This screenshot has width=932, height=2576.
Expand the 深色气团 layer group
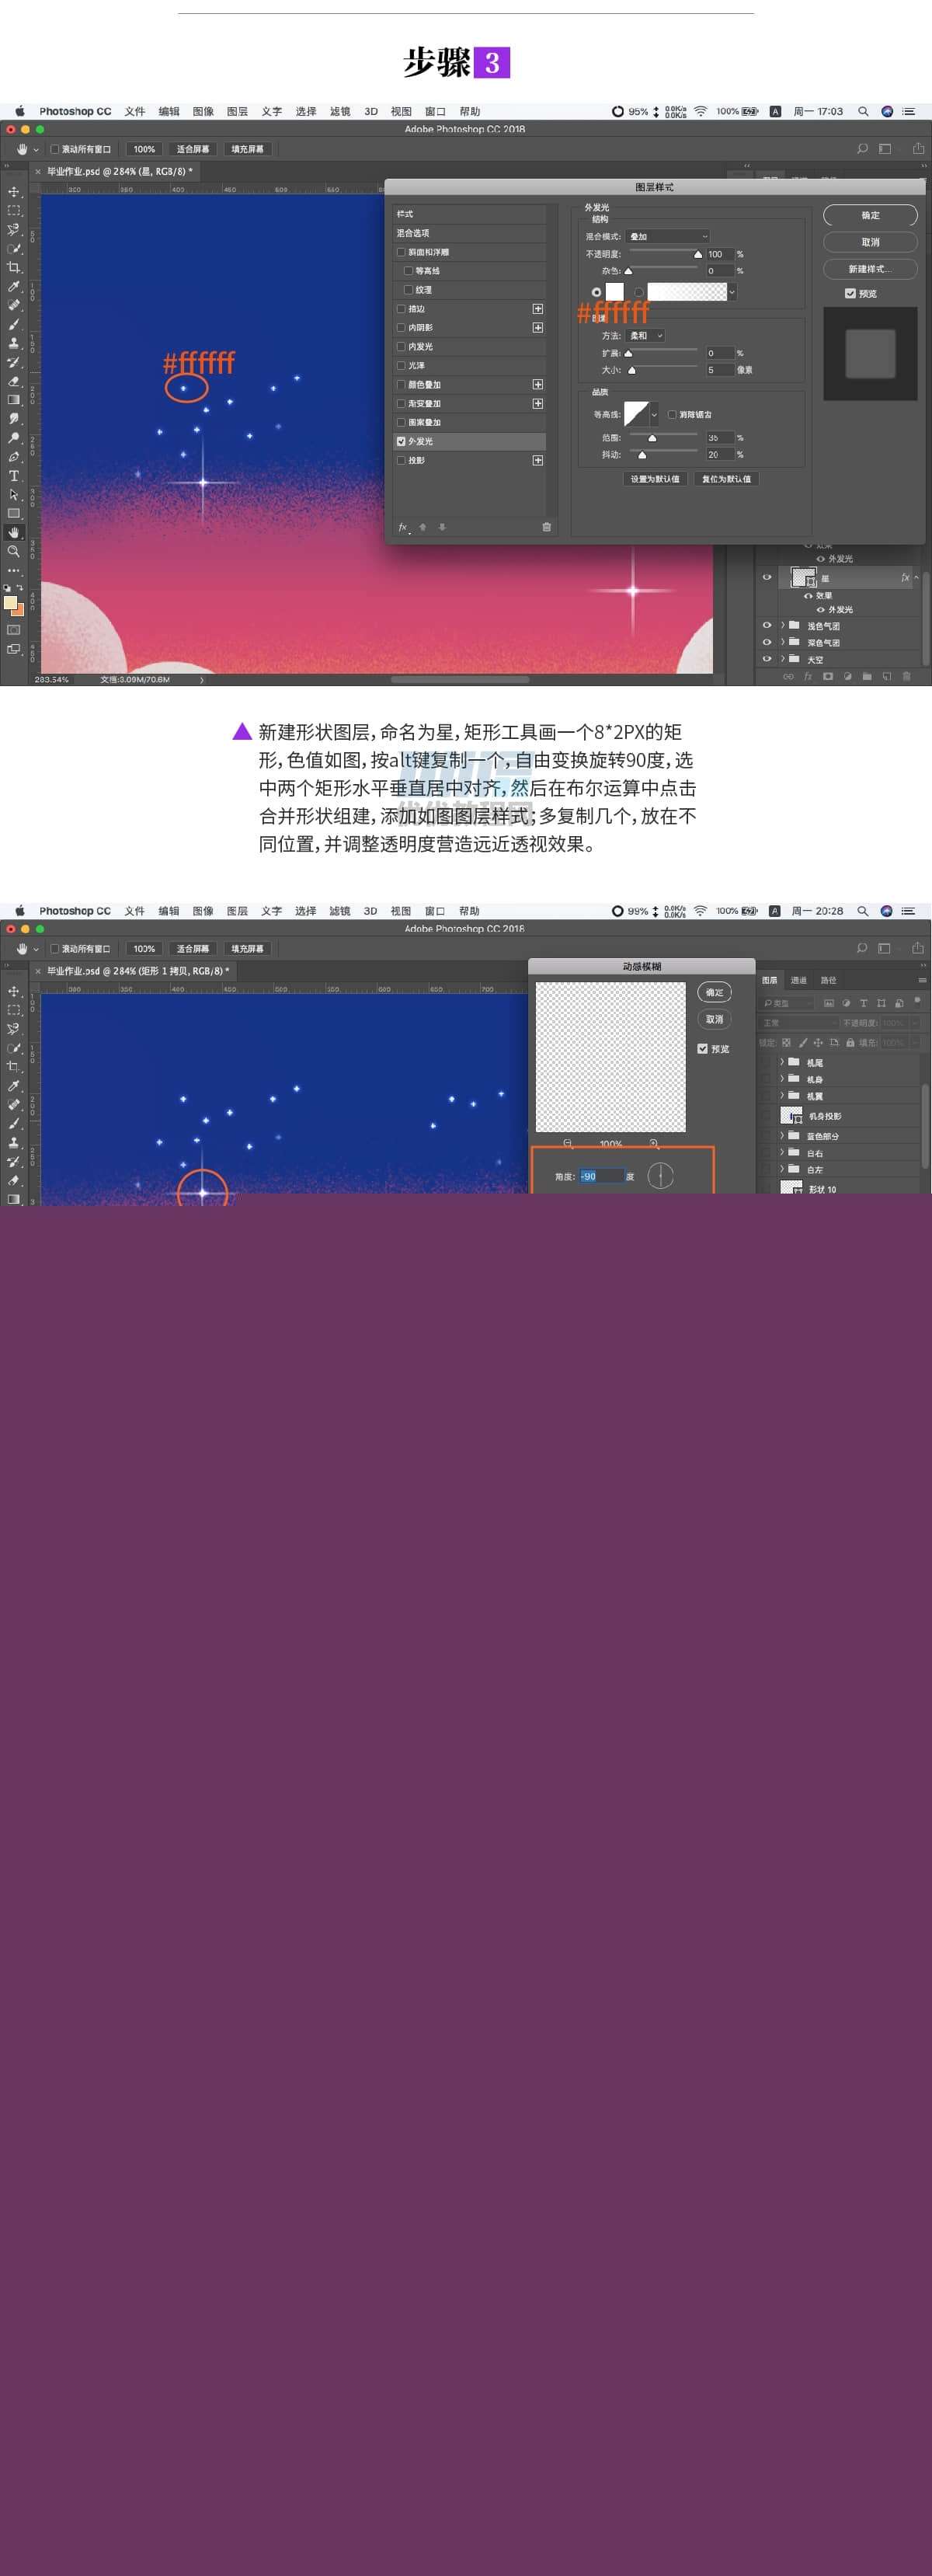click(782, 642)
